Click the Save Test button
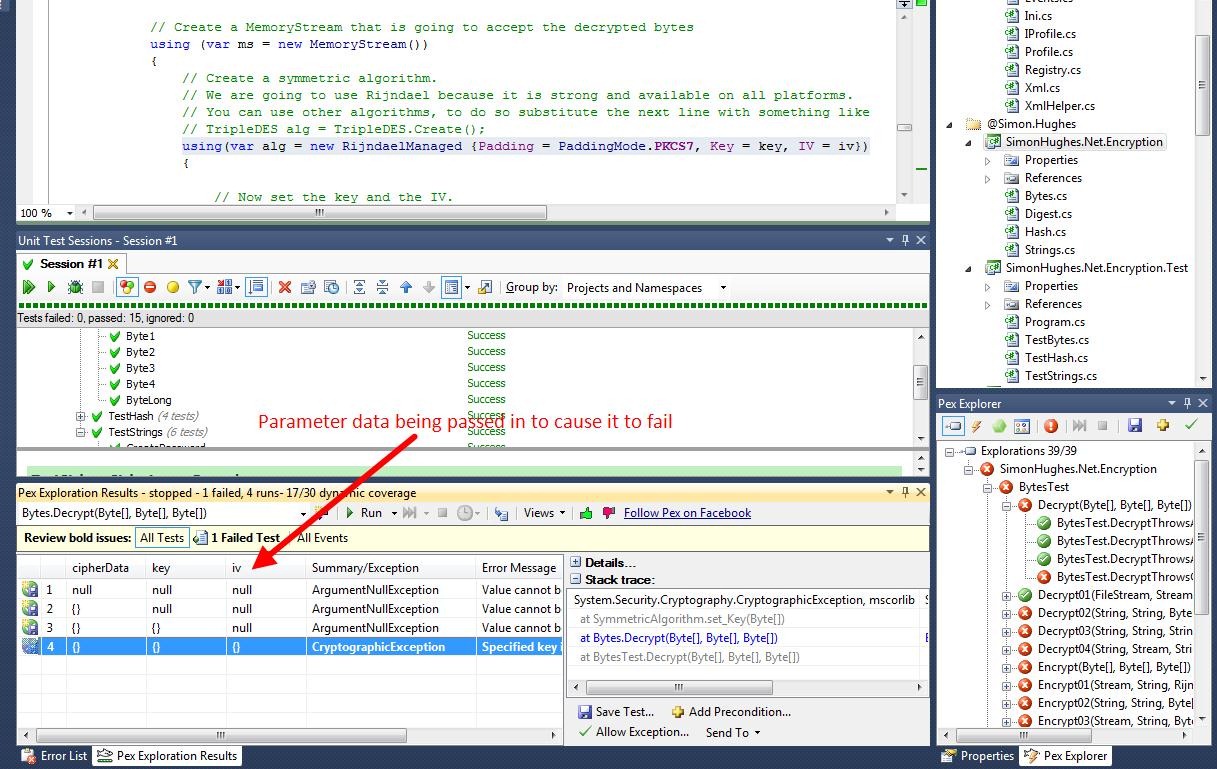 (x=616, y=712)
